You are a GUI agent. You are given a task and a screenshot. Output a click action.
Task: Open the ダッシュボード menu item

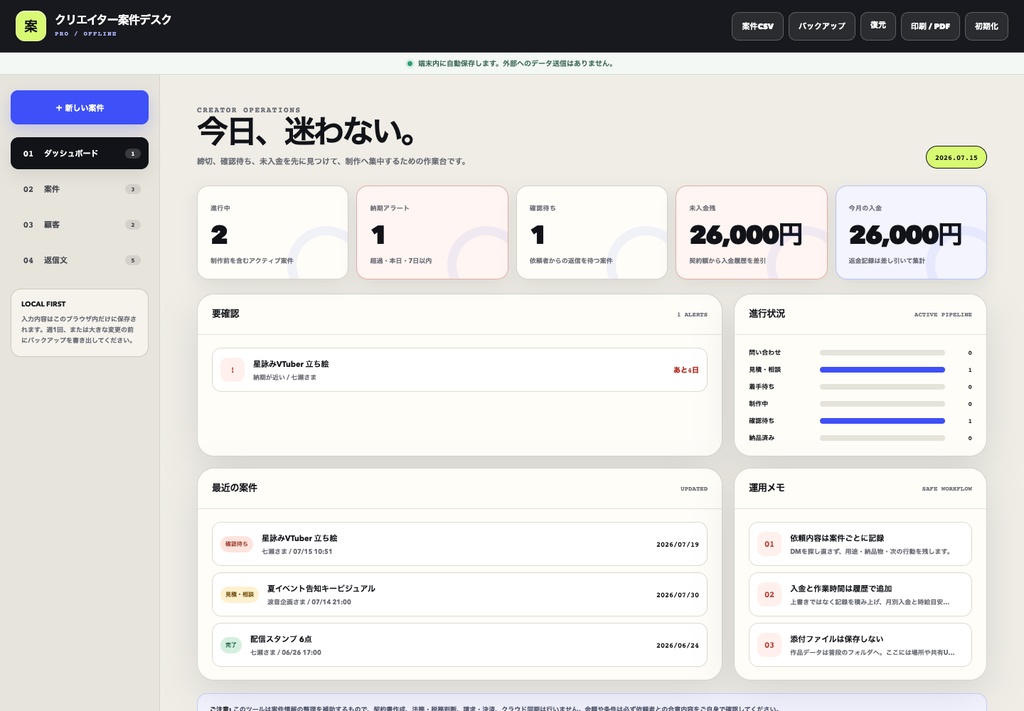(80, 153)
